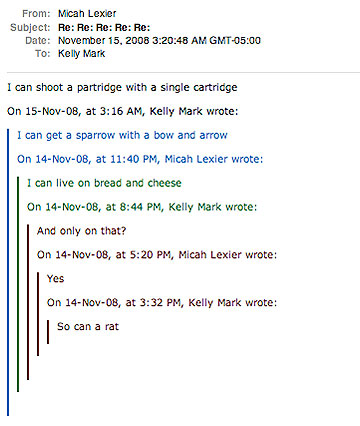Screen dimensions: 360x426
Task: Click the 'And only on that?' quote
Action: click(82, 231)
